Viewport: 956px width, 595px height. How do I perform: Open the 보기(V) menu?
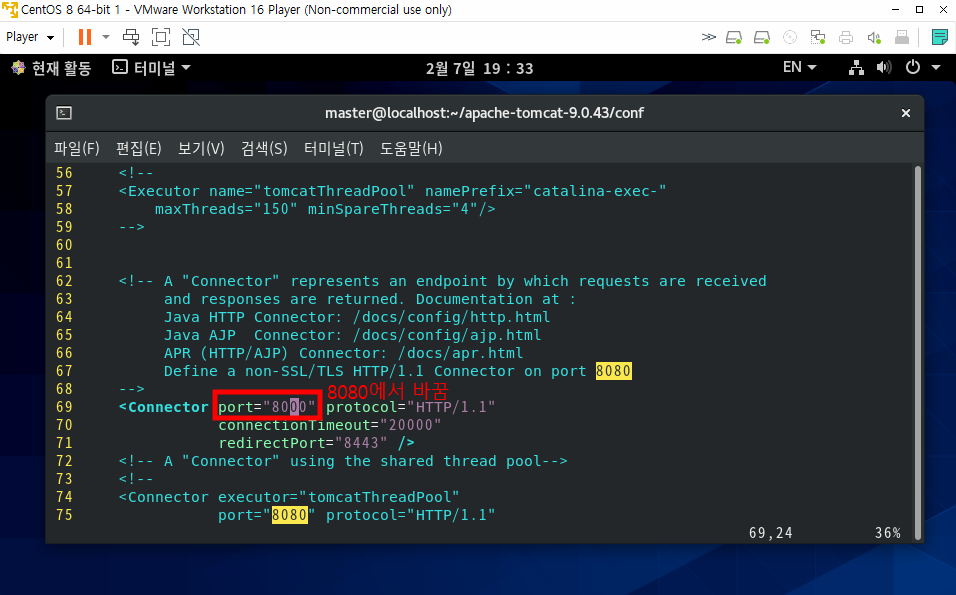click(201, 148)
